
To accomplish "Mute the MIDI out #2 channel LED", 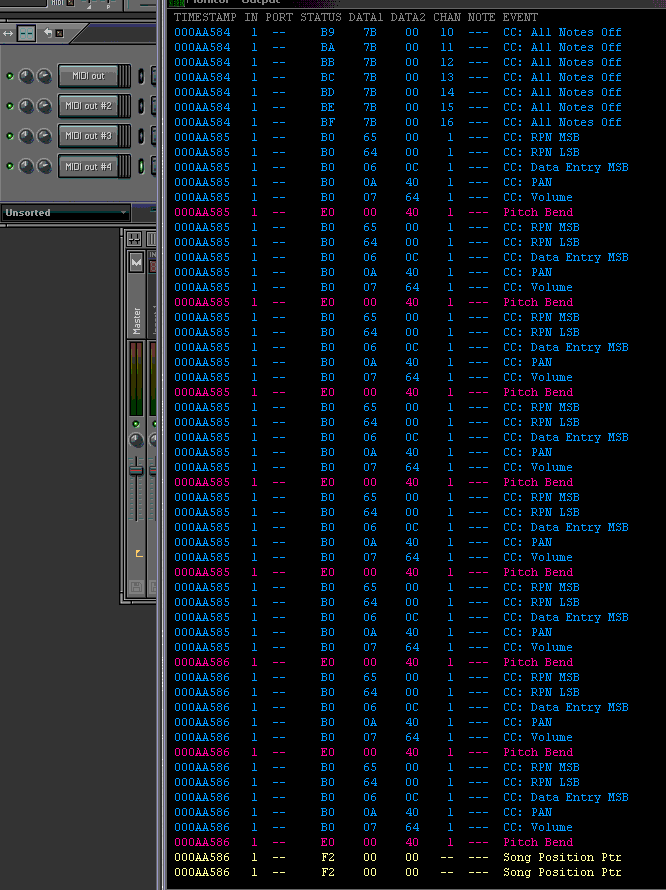I will click(10, 106).
